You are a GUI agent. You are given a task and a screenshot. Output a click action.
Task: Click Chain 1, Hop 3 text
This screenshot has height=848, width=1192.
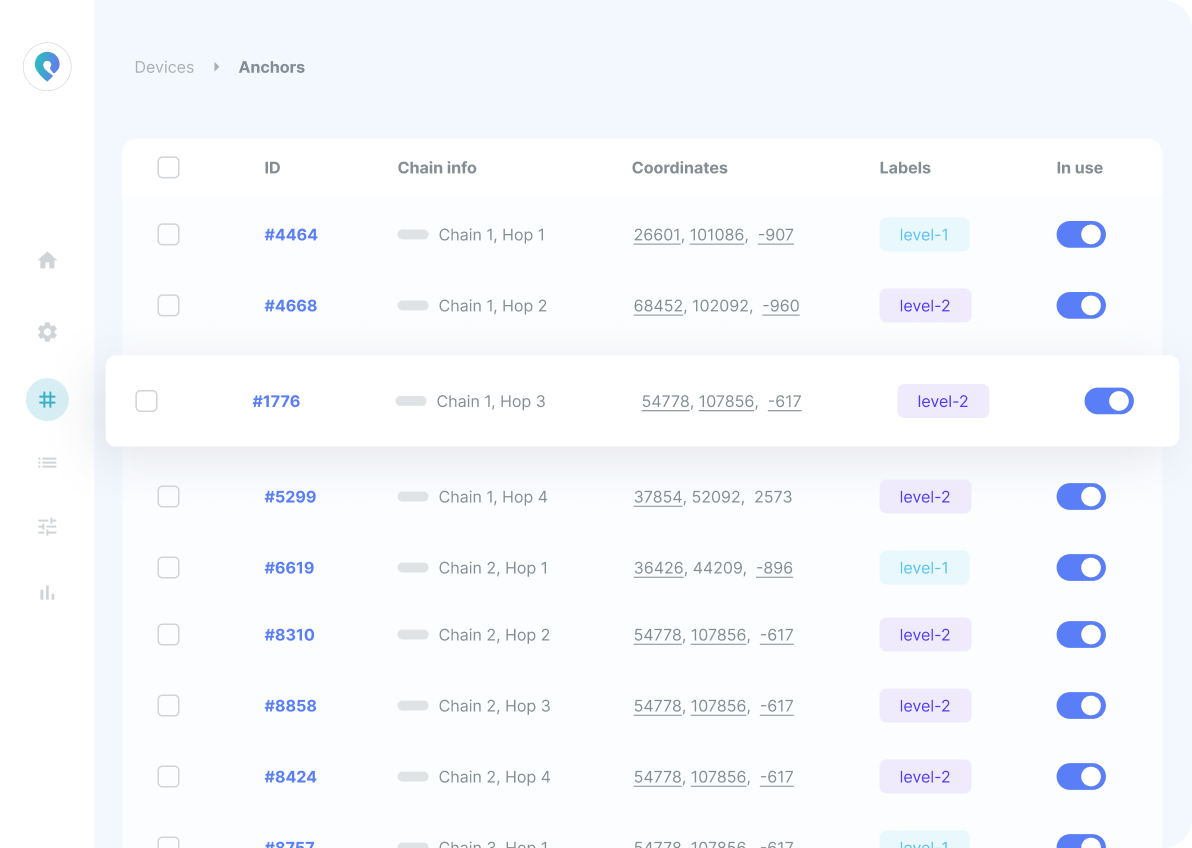click(x=491, y=401)
